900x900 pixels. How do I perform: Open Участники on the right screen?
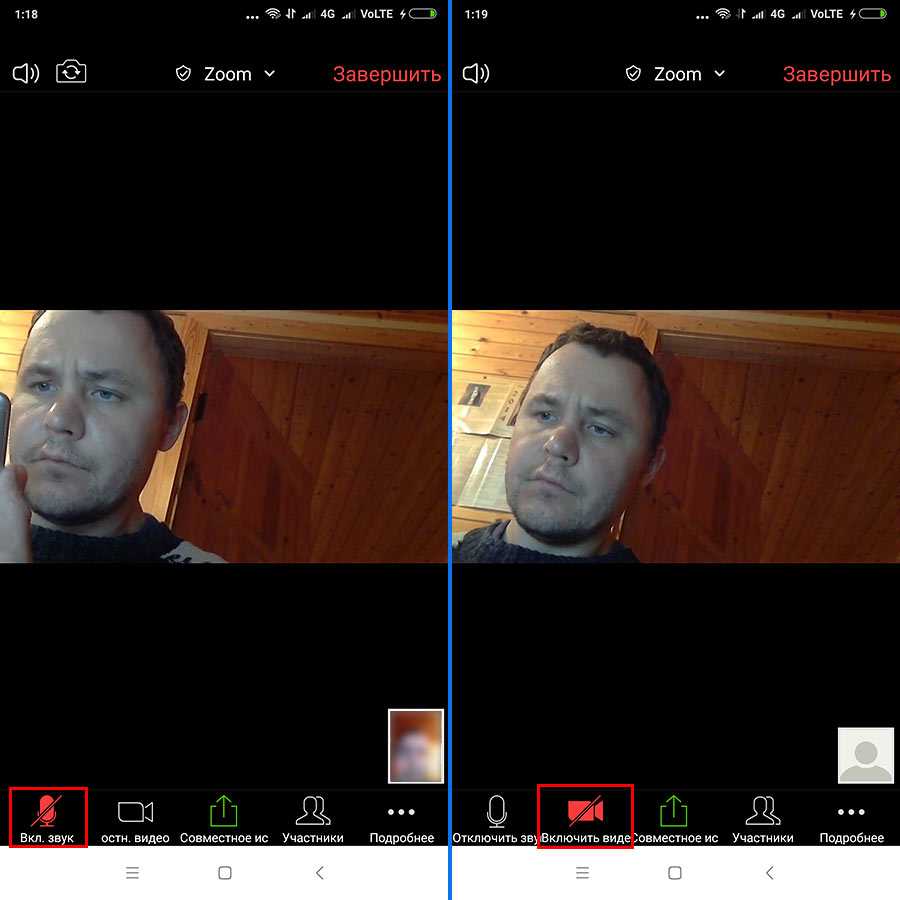tap(763, 818)
